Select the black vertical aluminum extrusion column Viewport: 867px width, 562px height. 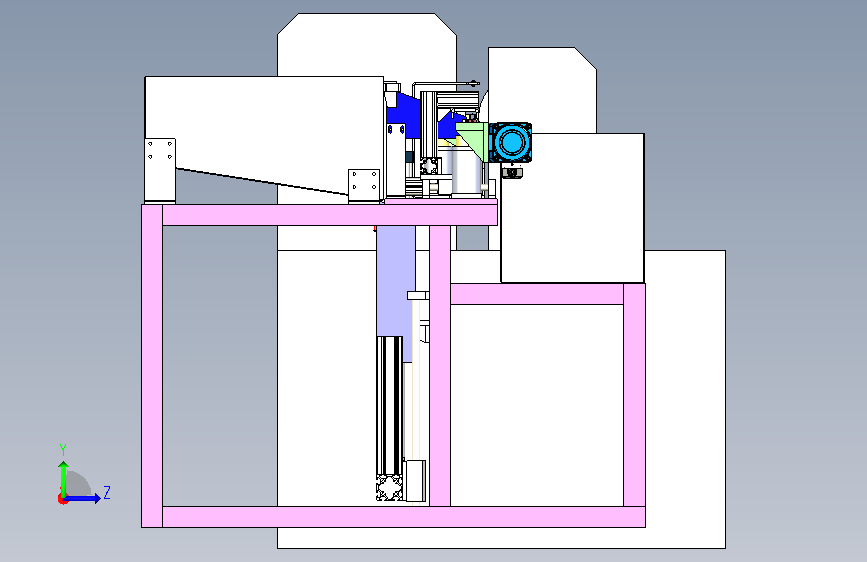[390, 405]
